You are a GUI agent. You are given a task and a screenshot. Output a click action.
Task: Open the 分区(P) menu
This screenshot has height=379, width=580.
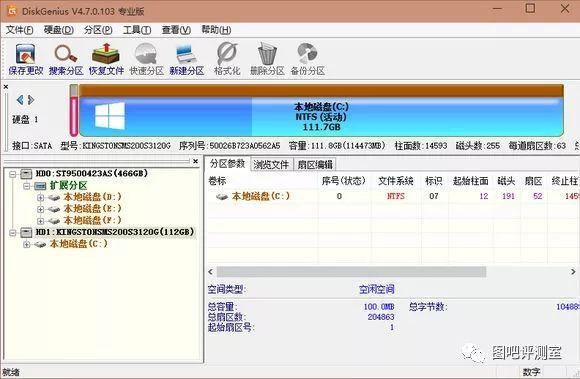point(98,30)
